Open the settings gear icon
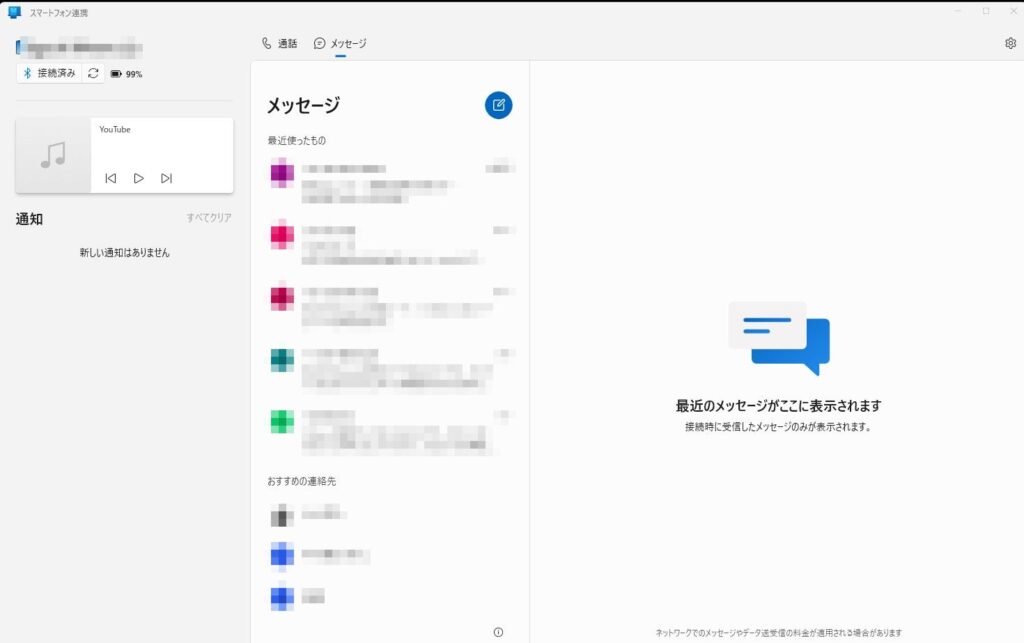Image resolution: width=1024 pixels, height=643 pixels. point(1010,44)
